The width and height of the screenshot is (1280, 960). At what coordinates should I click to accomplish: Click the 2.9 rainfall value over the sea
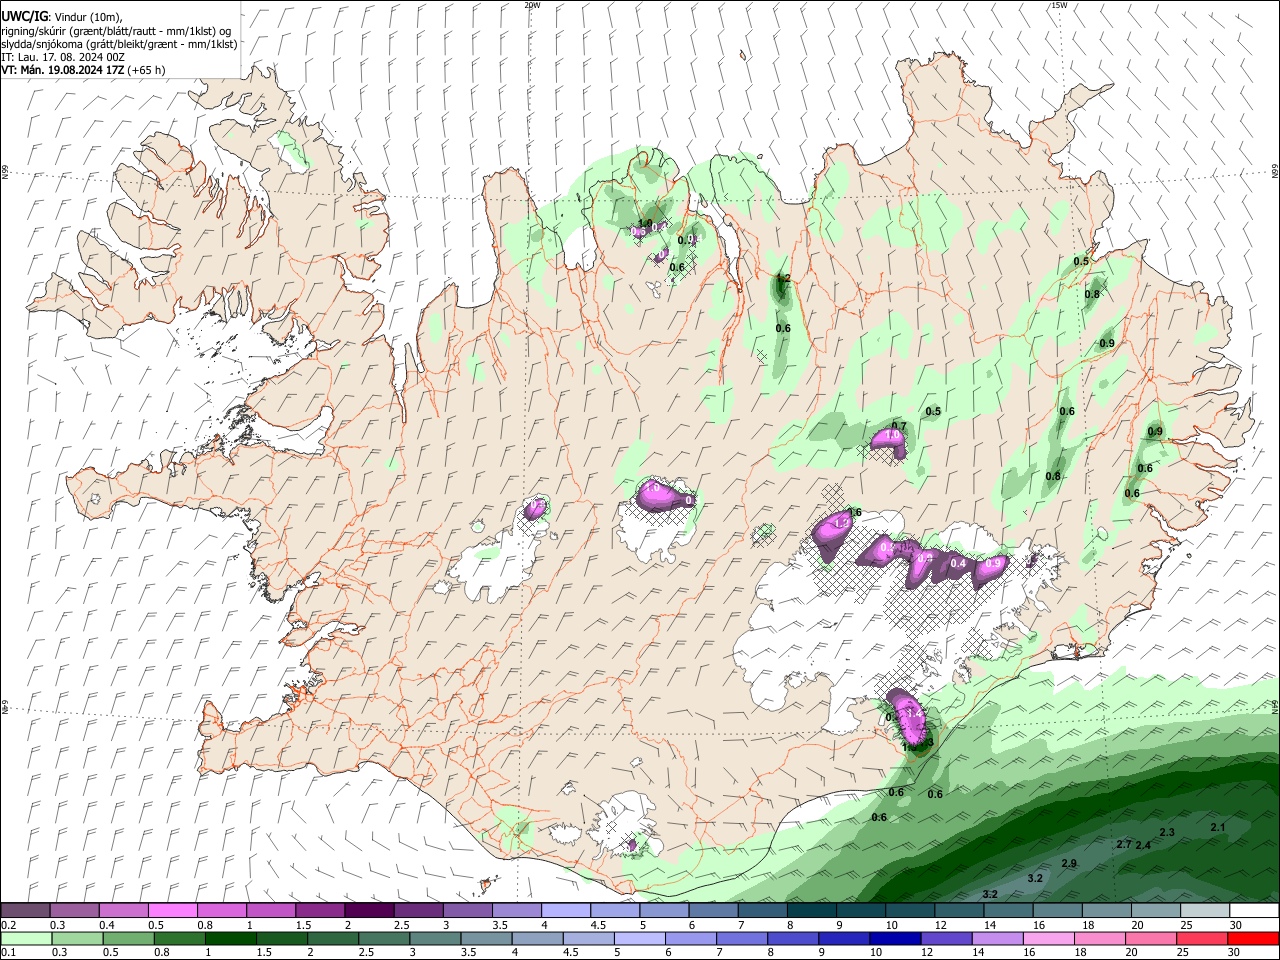[x=1069, y=863]
